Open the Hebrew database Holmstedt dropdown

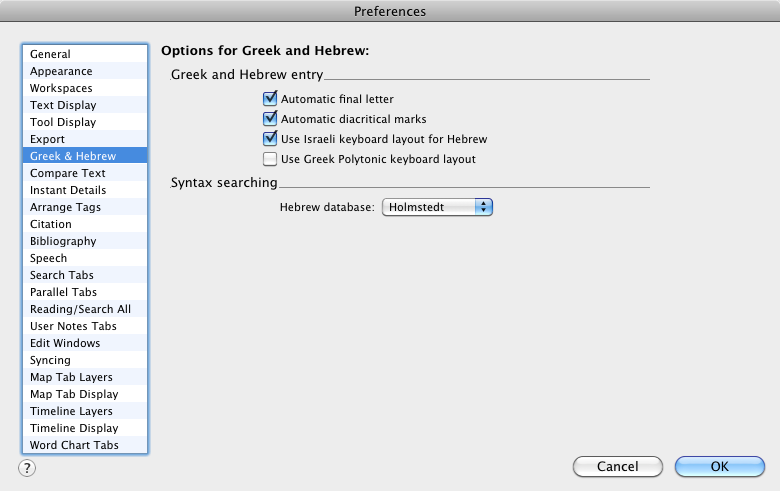click(437, 207)
